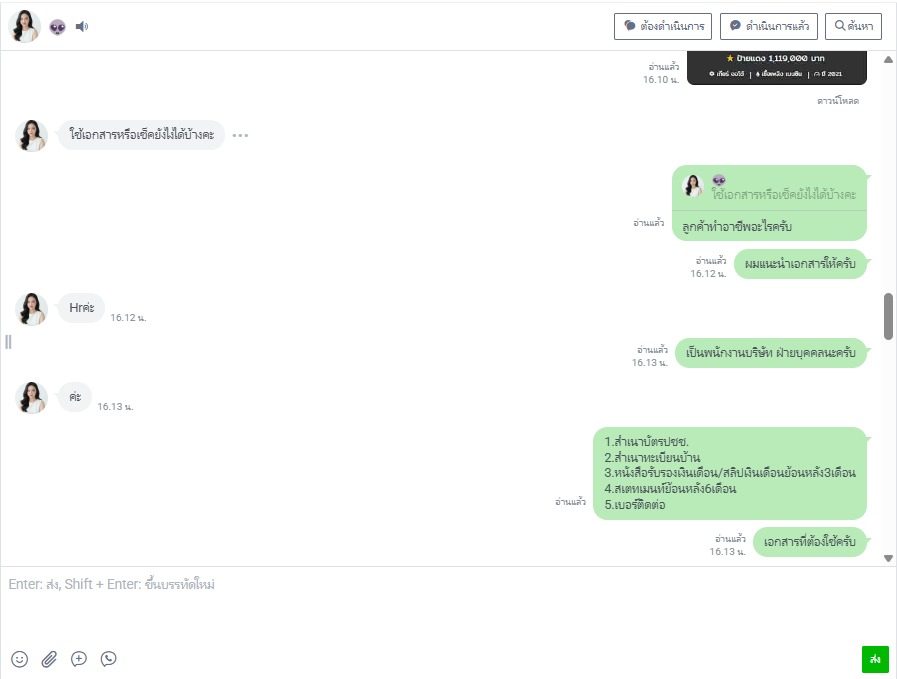Focus the message input field
Viewport: 897px width, 679px height.
448,603
